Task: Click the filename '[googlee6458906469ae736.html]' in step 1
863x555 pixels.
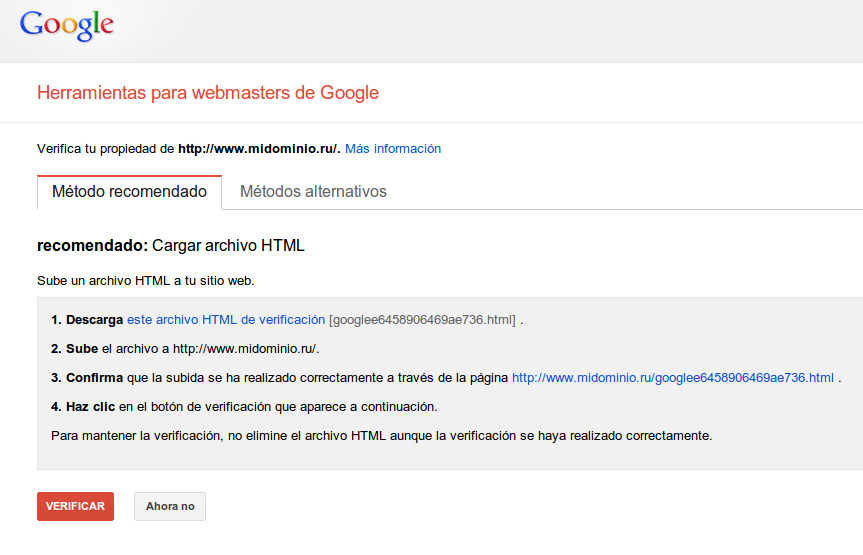Action: 422,320
